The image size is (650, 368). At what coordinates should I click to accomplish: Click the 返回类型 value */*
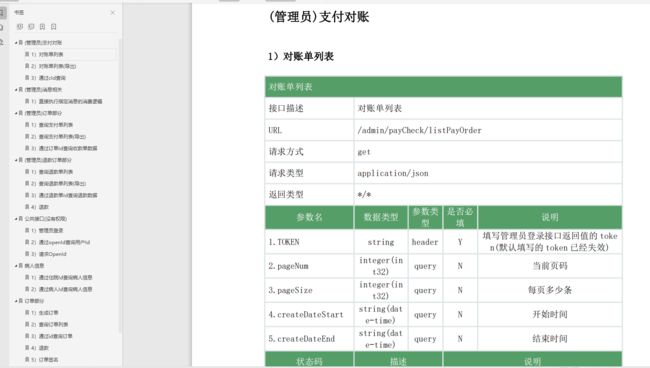pos(364,194)
